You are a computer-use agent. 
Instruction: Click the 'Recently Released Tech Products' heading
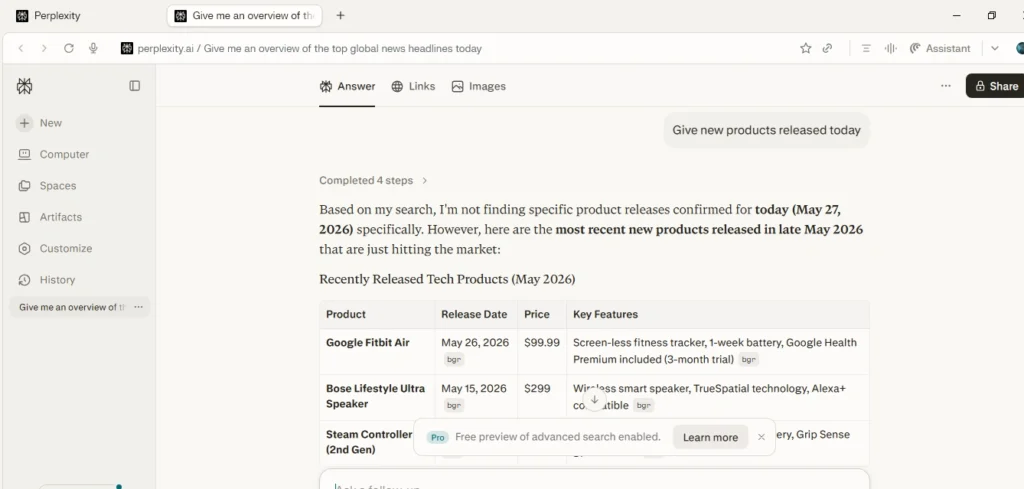(447, 279)
